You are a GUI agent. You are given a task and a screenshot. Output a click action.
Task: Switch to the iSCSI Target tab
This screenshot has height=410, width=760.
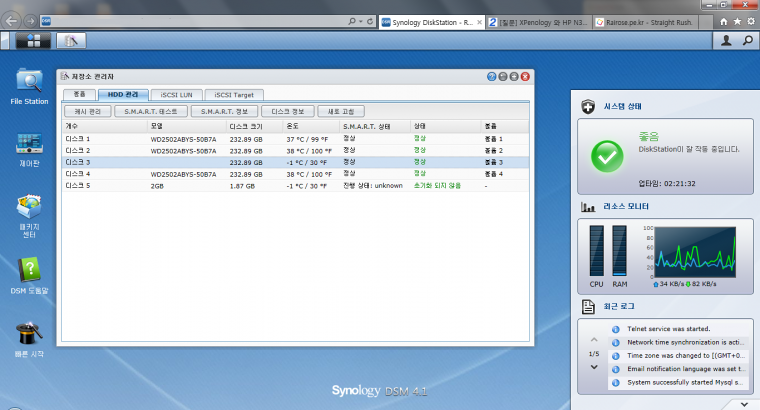234,95
